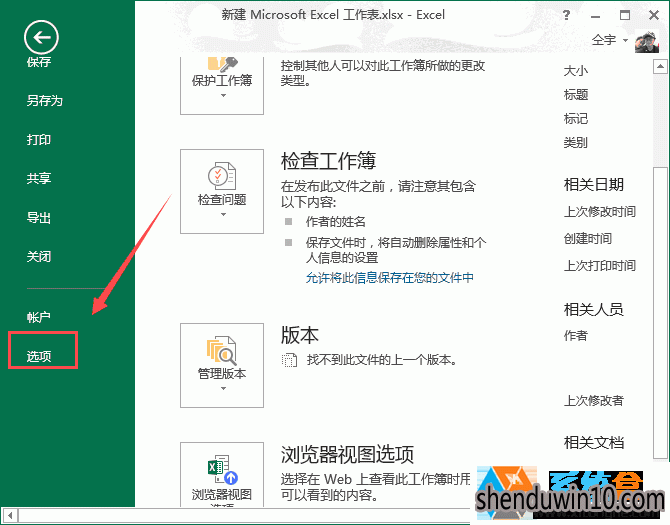Click the 标题 property field
The height and width of the screenshot is (525, 670).
[576, 94]
